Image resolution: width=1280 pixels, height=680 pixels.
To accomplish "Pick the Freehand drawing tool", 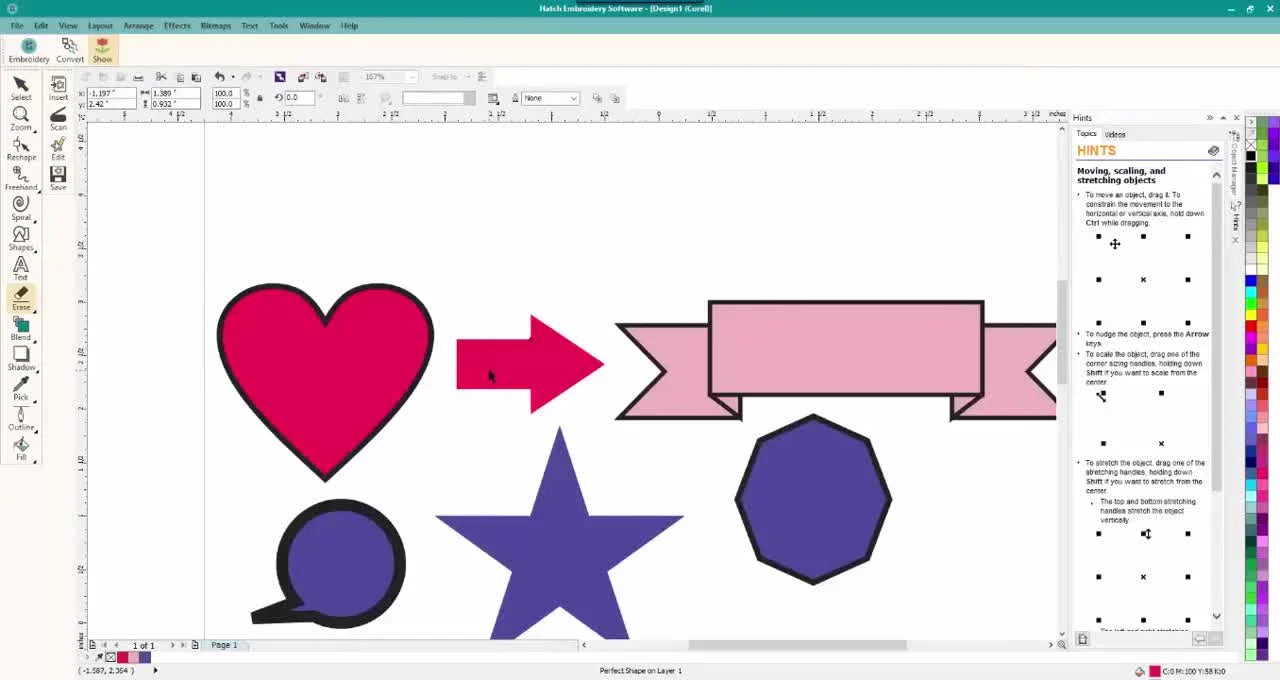I will [x=21, y=179].
